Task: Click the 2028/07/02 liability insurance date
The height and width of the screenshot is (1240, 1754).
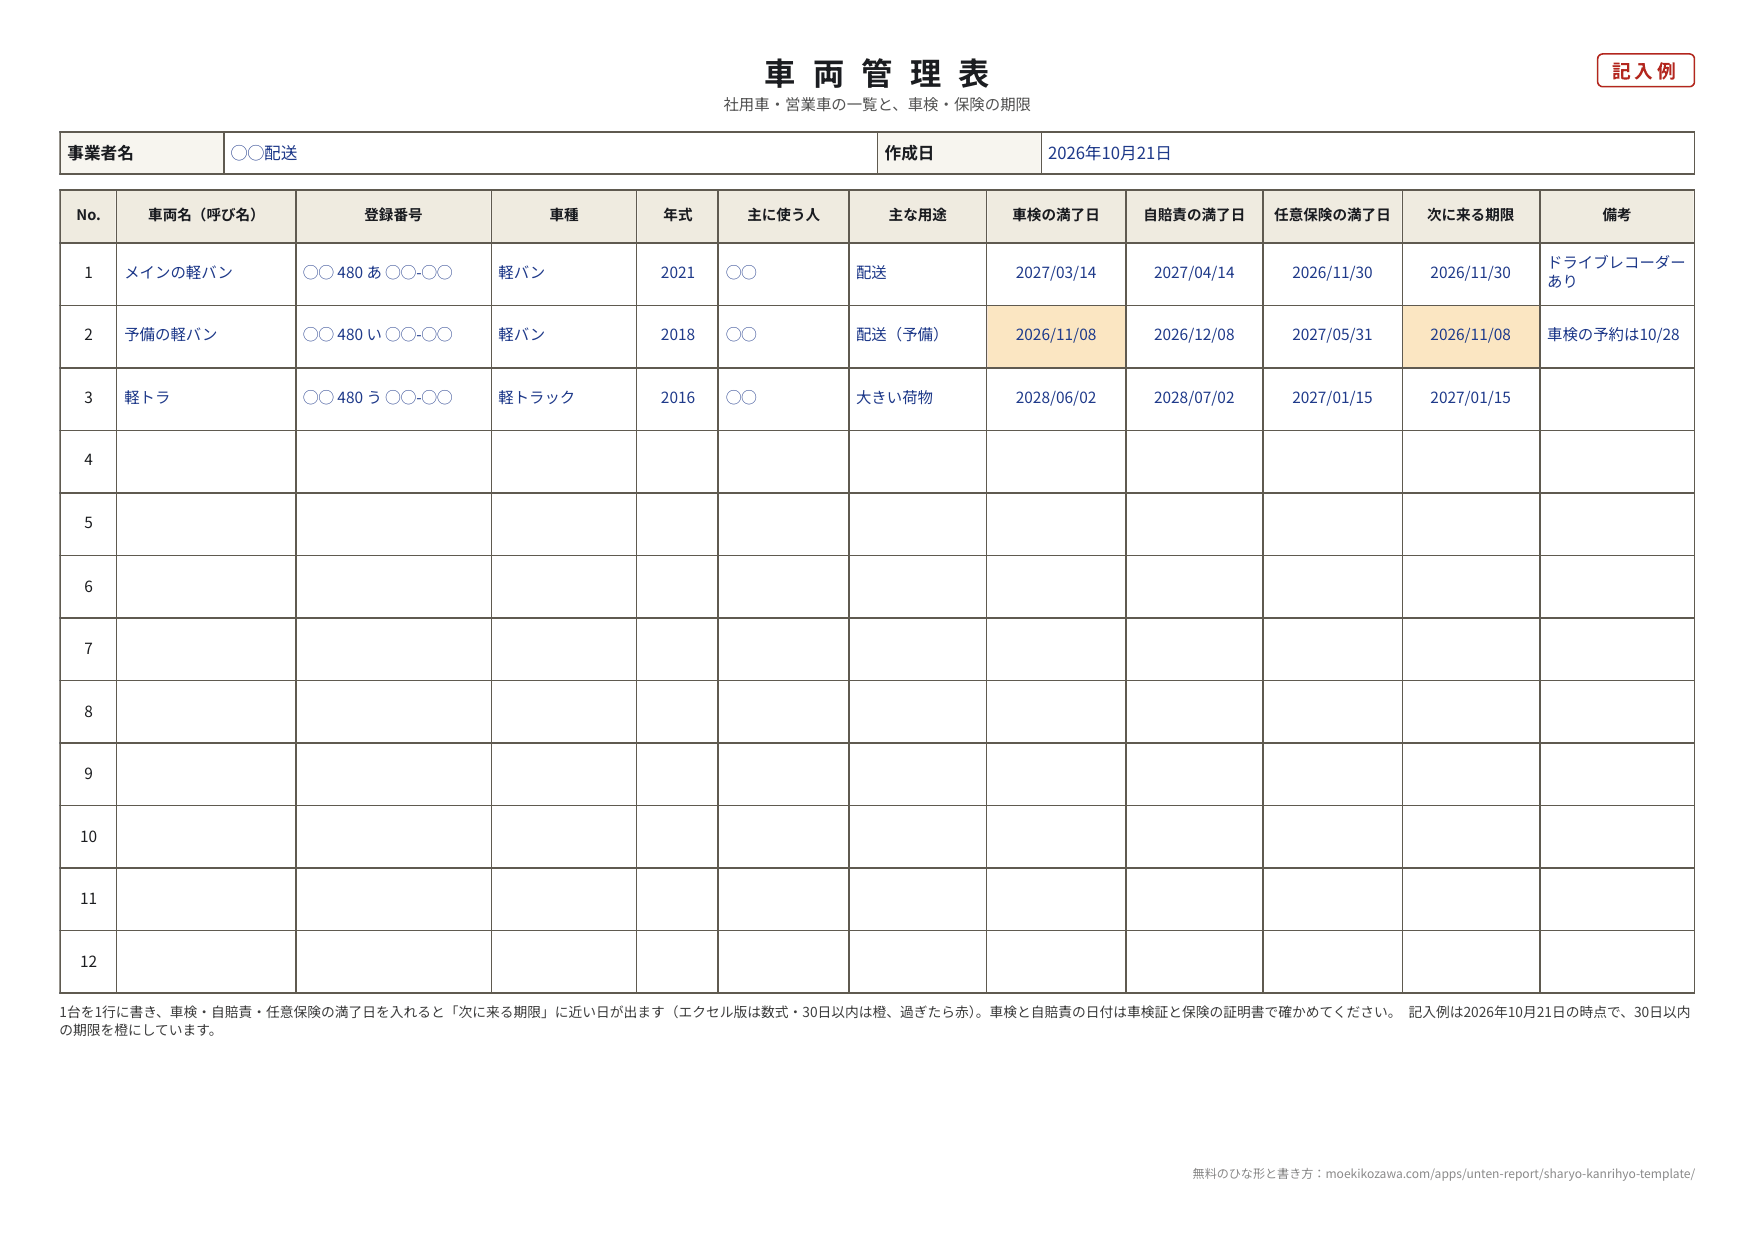Action: [x=1194, y=398]
